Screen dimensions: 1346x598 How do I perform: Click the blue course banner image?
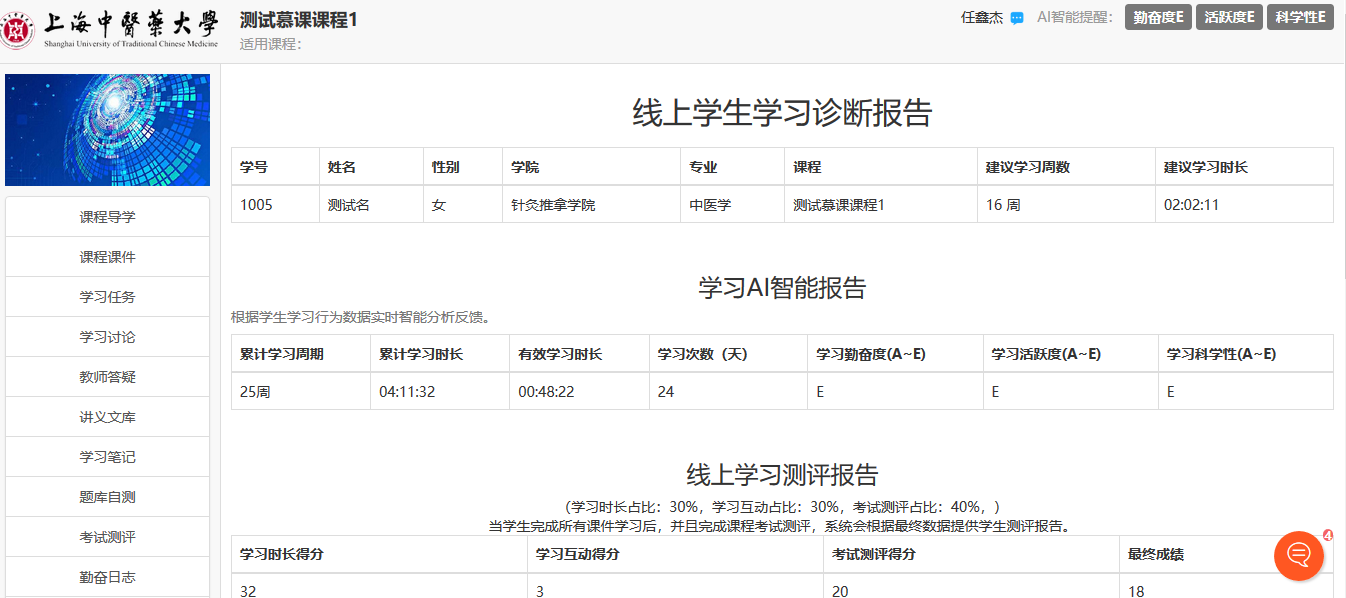tap(108, 129)
